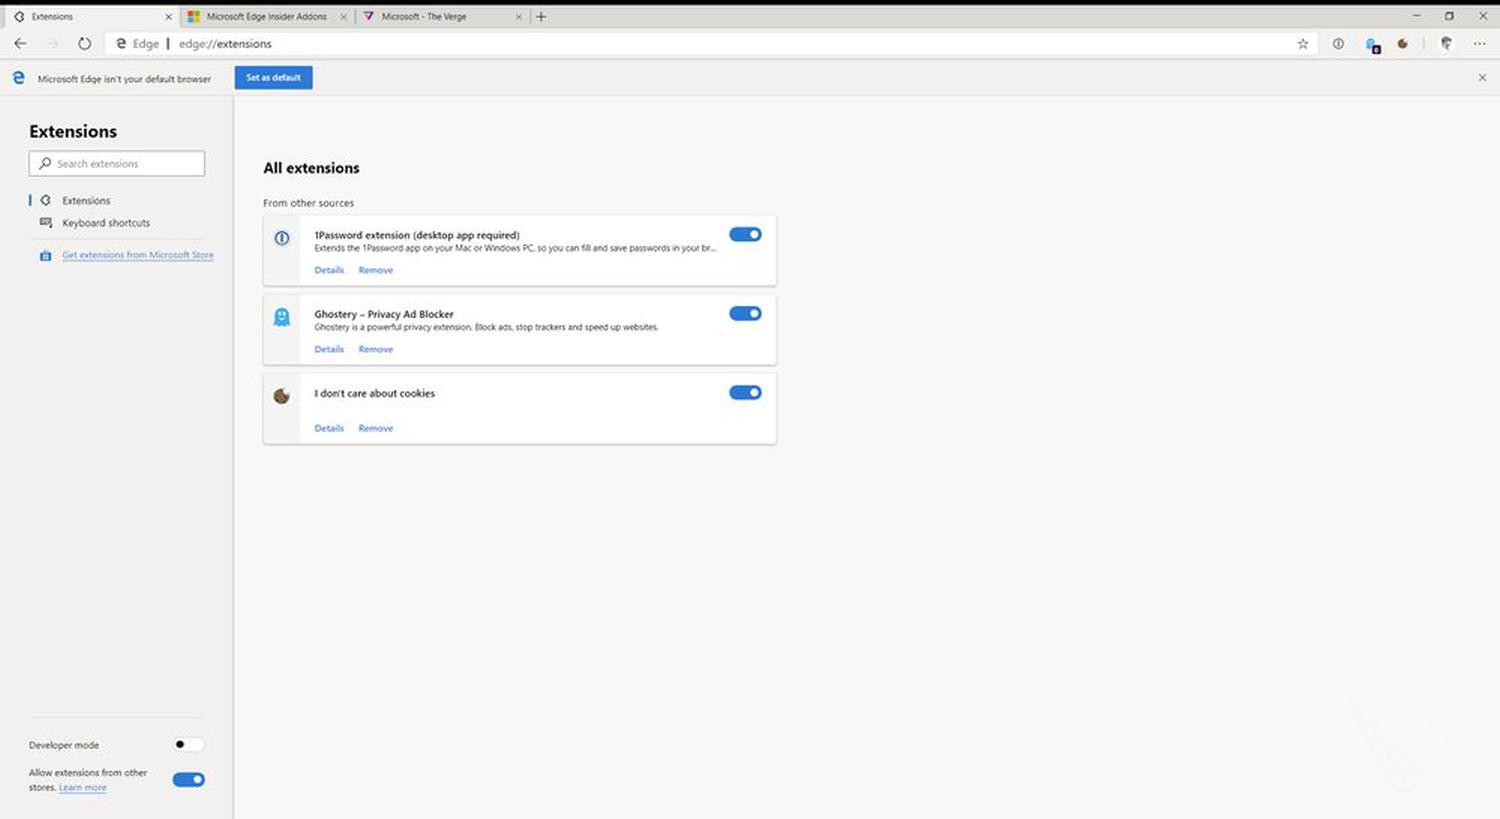The width and height of the screenshot is (1500, 819).
Task: Open Get extensions from Microsoft Store link
Action: coord(137,255)
